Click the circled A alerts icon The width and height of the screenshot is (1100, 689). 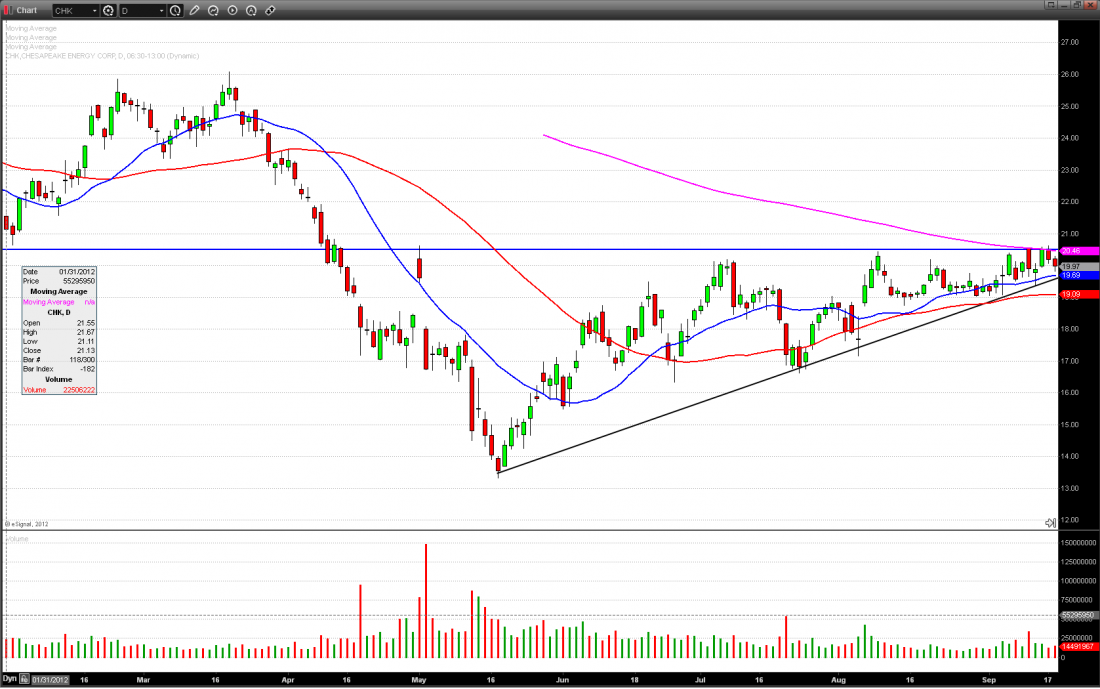coord(252,10)
